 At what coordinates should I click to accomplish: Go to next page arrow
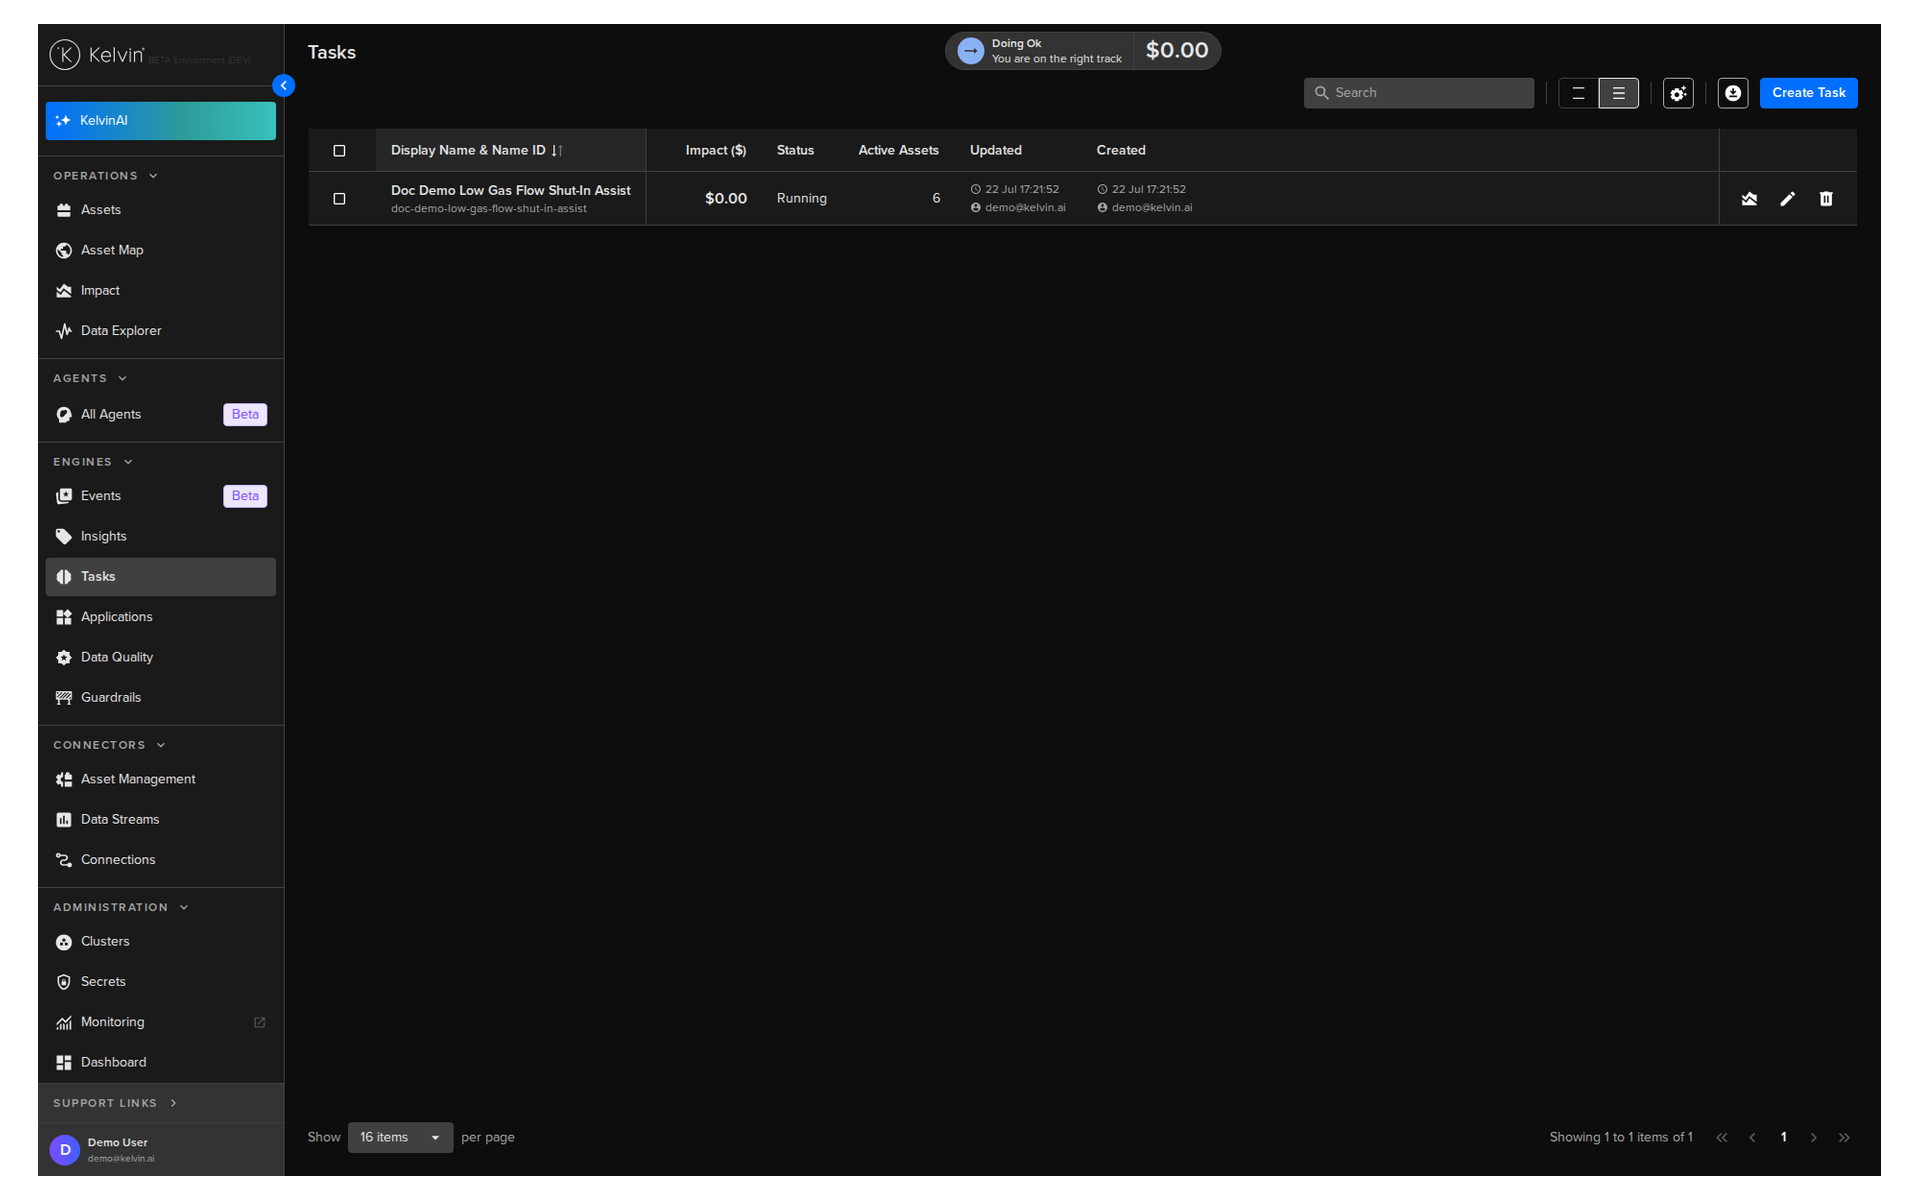point(1813,1137)
